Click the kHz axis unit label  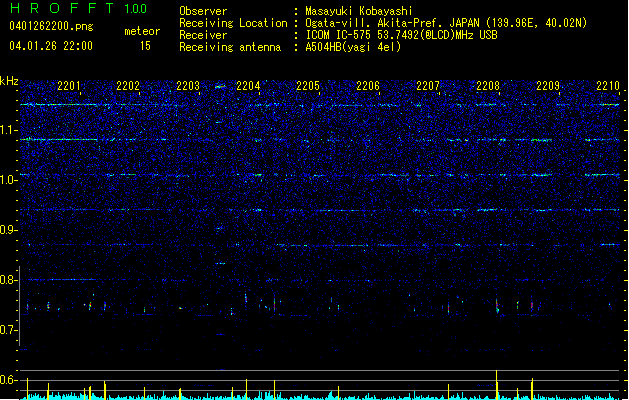(x=9, y=81)
